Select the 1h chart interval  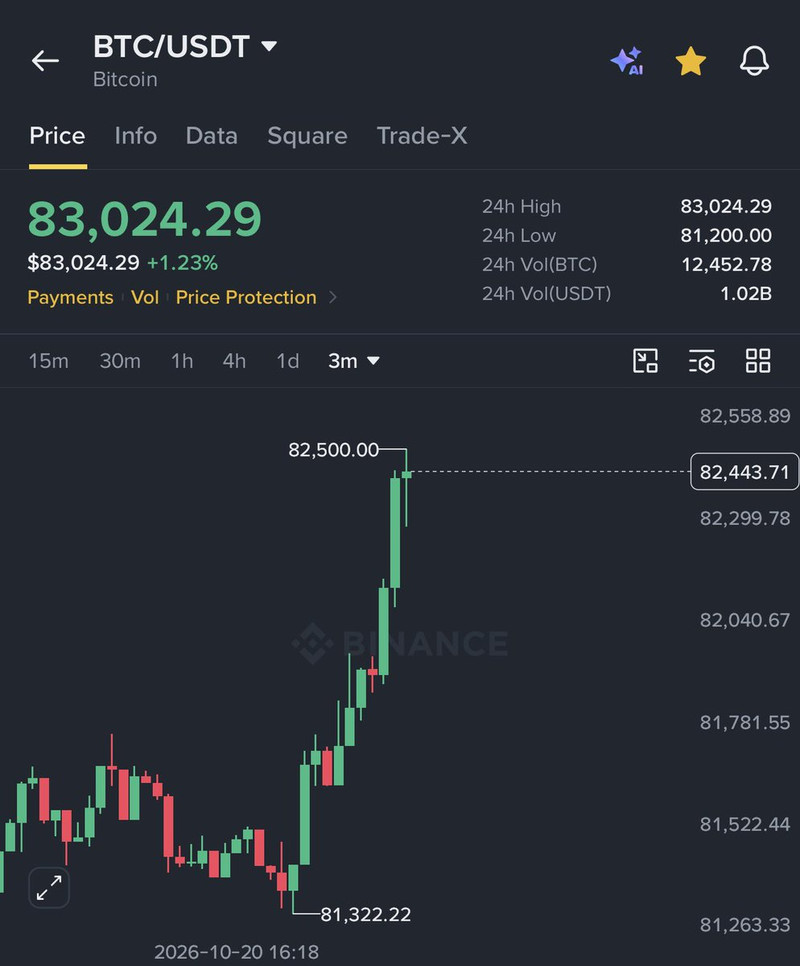[x=182, y=360]
